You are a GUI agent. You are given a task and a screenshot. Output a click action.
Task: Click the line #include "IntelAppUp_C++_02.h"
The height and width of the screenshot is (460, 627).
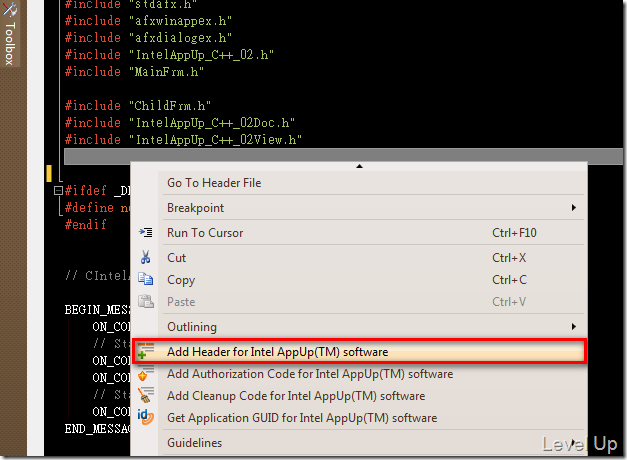click(x=170, y=55)
